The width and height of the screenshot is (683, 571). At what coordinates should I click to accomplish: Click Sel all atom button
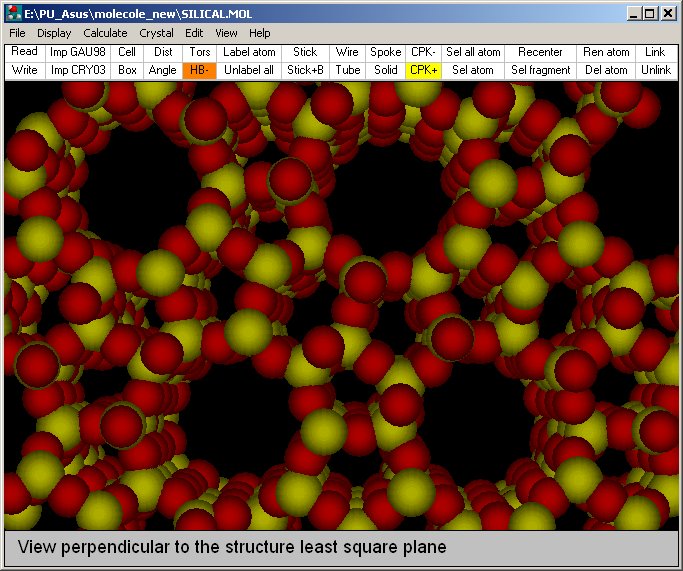coord(473,52)
